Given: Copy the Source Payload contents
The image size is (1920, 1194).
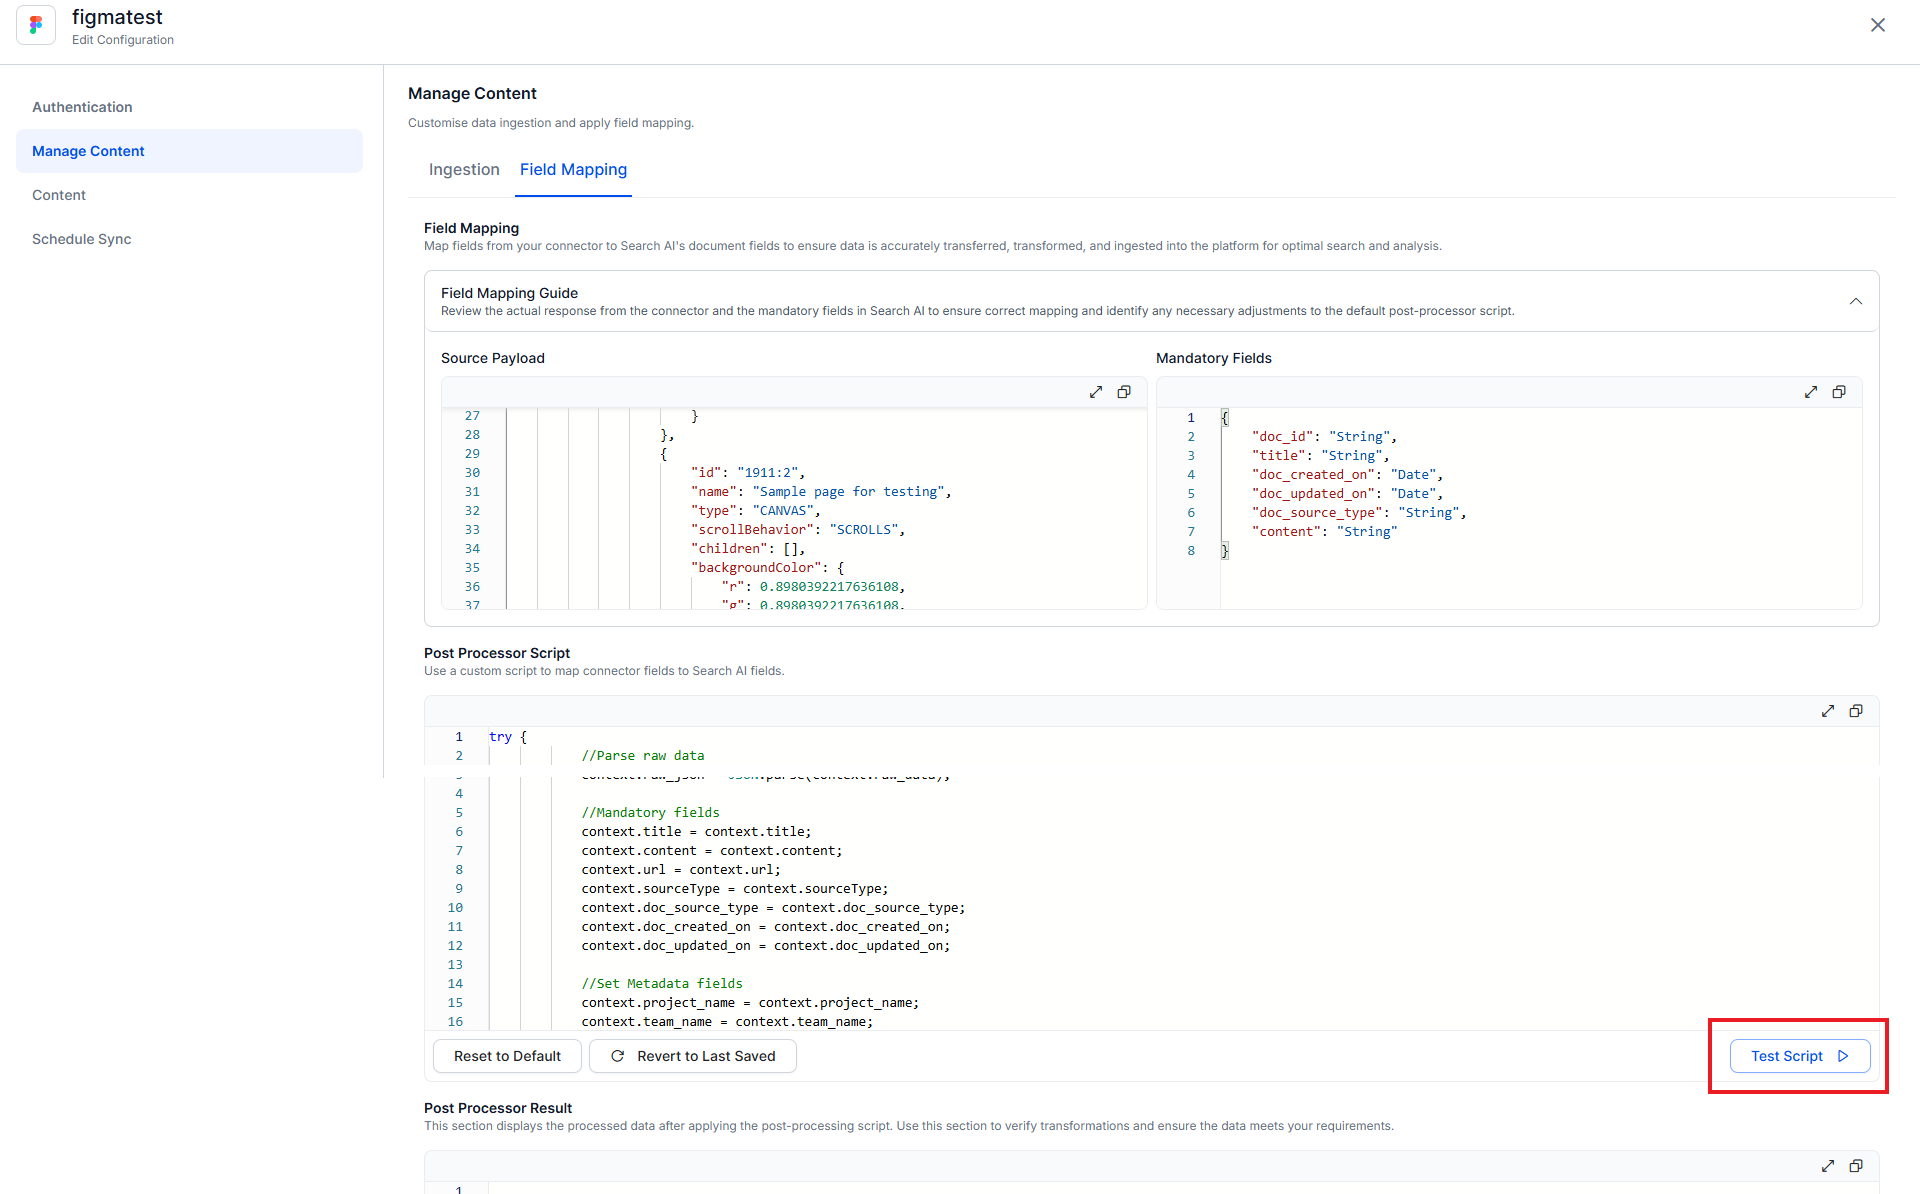Looking at the screenshot, I should [1124, 392].
